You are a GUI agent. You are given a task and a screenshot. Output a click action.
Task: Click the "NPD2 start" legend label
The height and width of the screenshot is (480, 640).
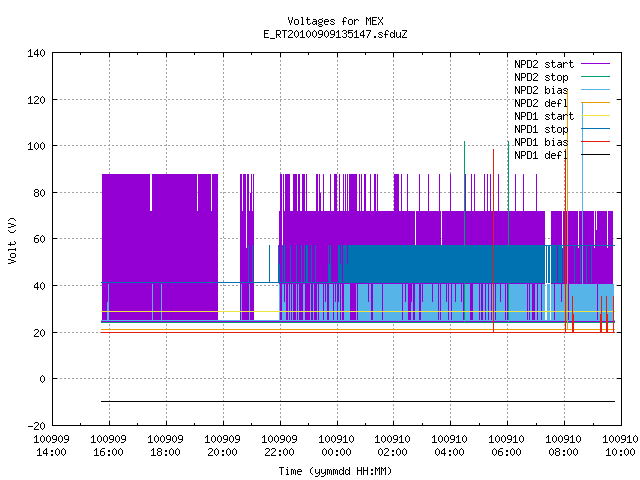544,64
